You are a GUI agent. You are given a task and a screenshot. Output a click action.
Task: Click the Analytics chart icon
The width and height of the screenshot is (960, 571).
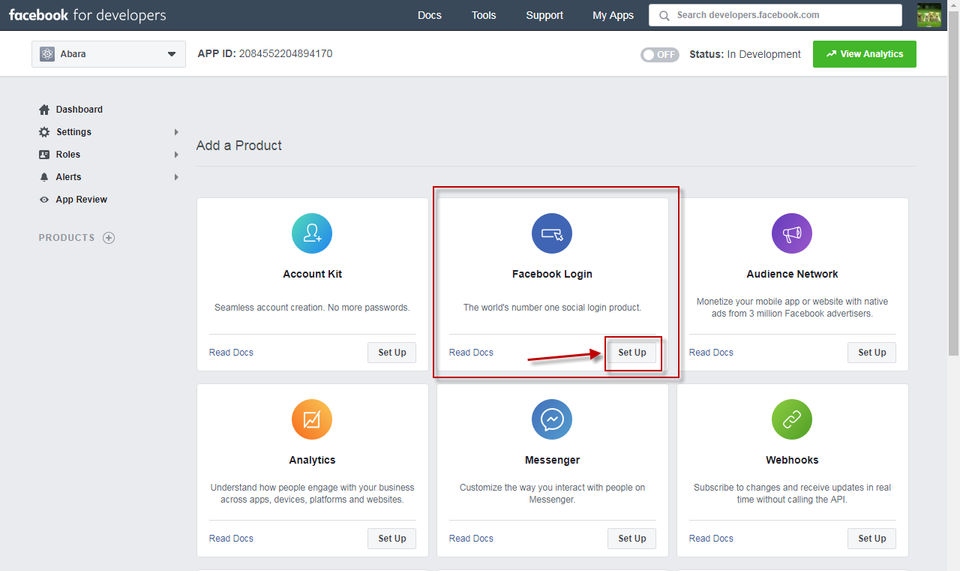[x=312, y=420]
